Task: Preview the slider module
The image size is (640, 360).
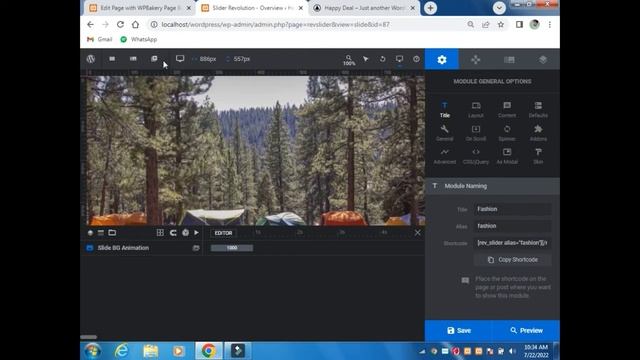Action: tap(526, 331)
